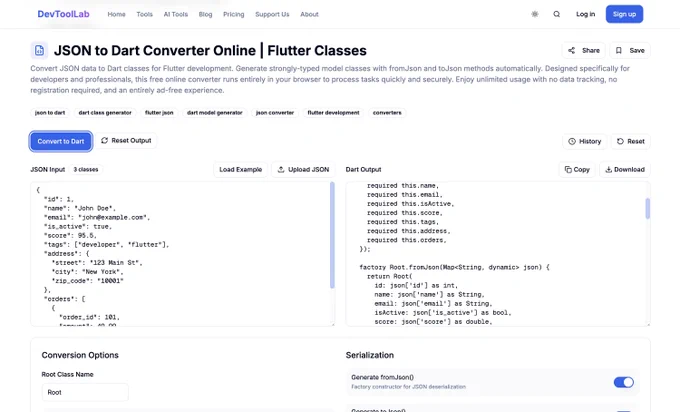Click the Share button
680x412 pixels.
[x=584, y=50]
